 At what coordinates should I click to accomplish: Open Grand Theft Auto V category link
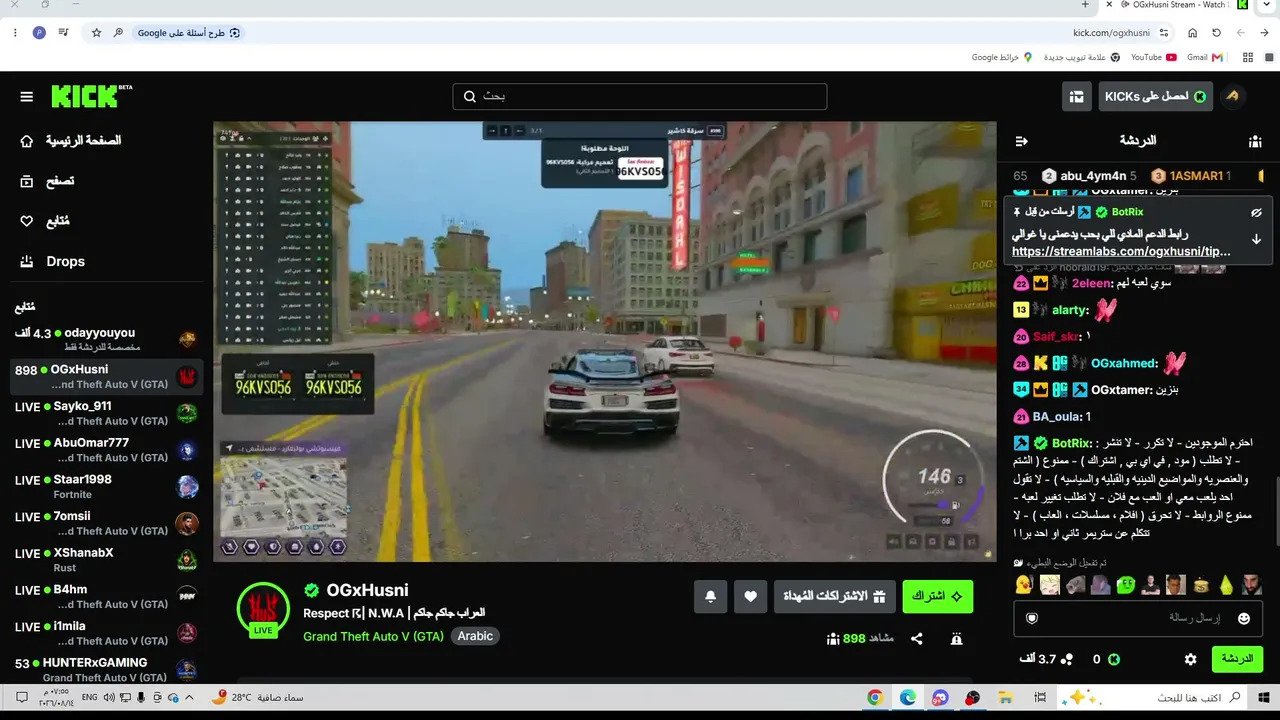373,636
